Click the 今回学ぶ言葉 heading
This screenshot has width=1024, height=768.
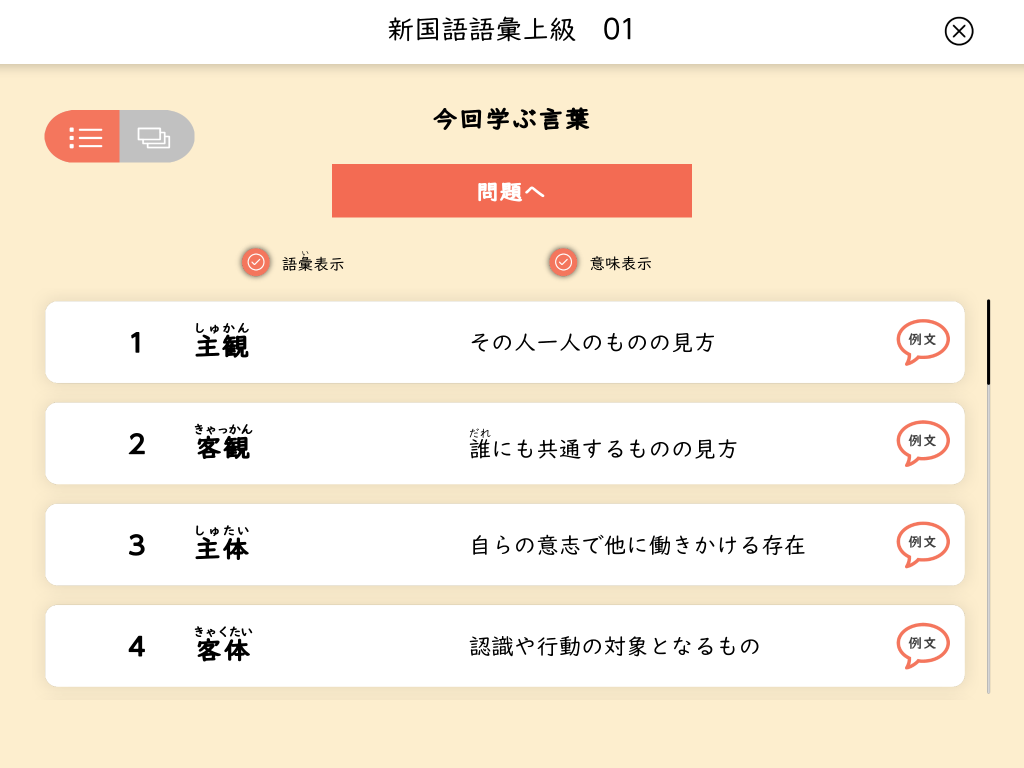tap(511, 120)
